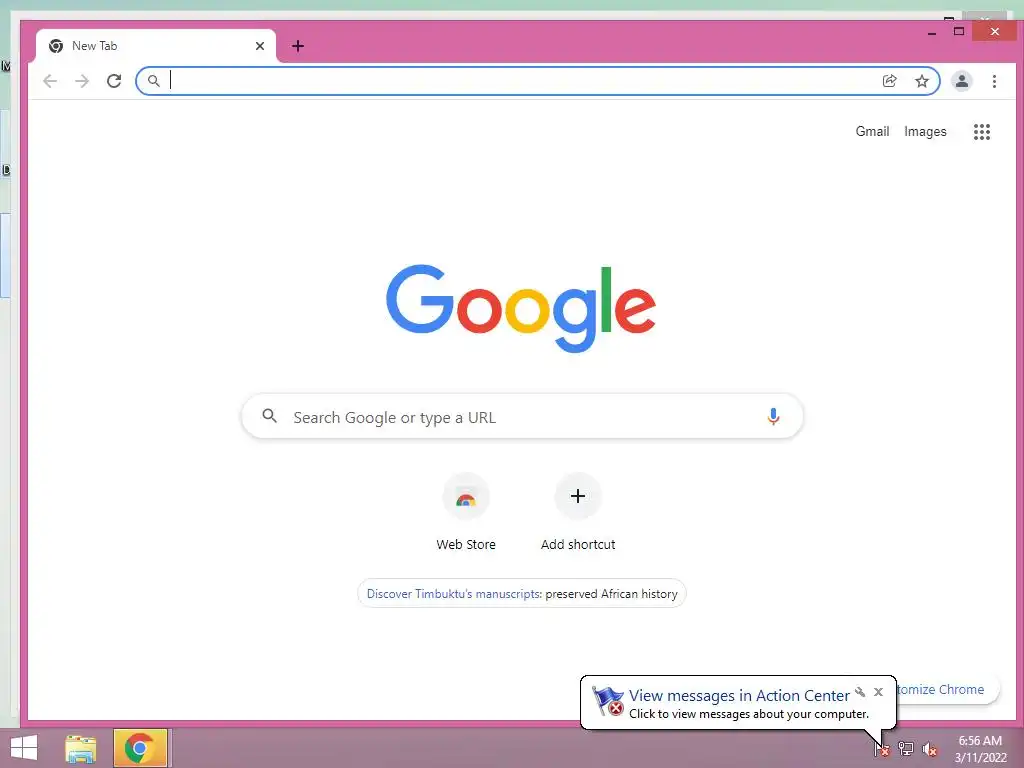This screenshot has height=768, width=1024.
Task: Click the Action Center flag tray icon
Action: 882,749
